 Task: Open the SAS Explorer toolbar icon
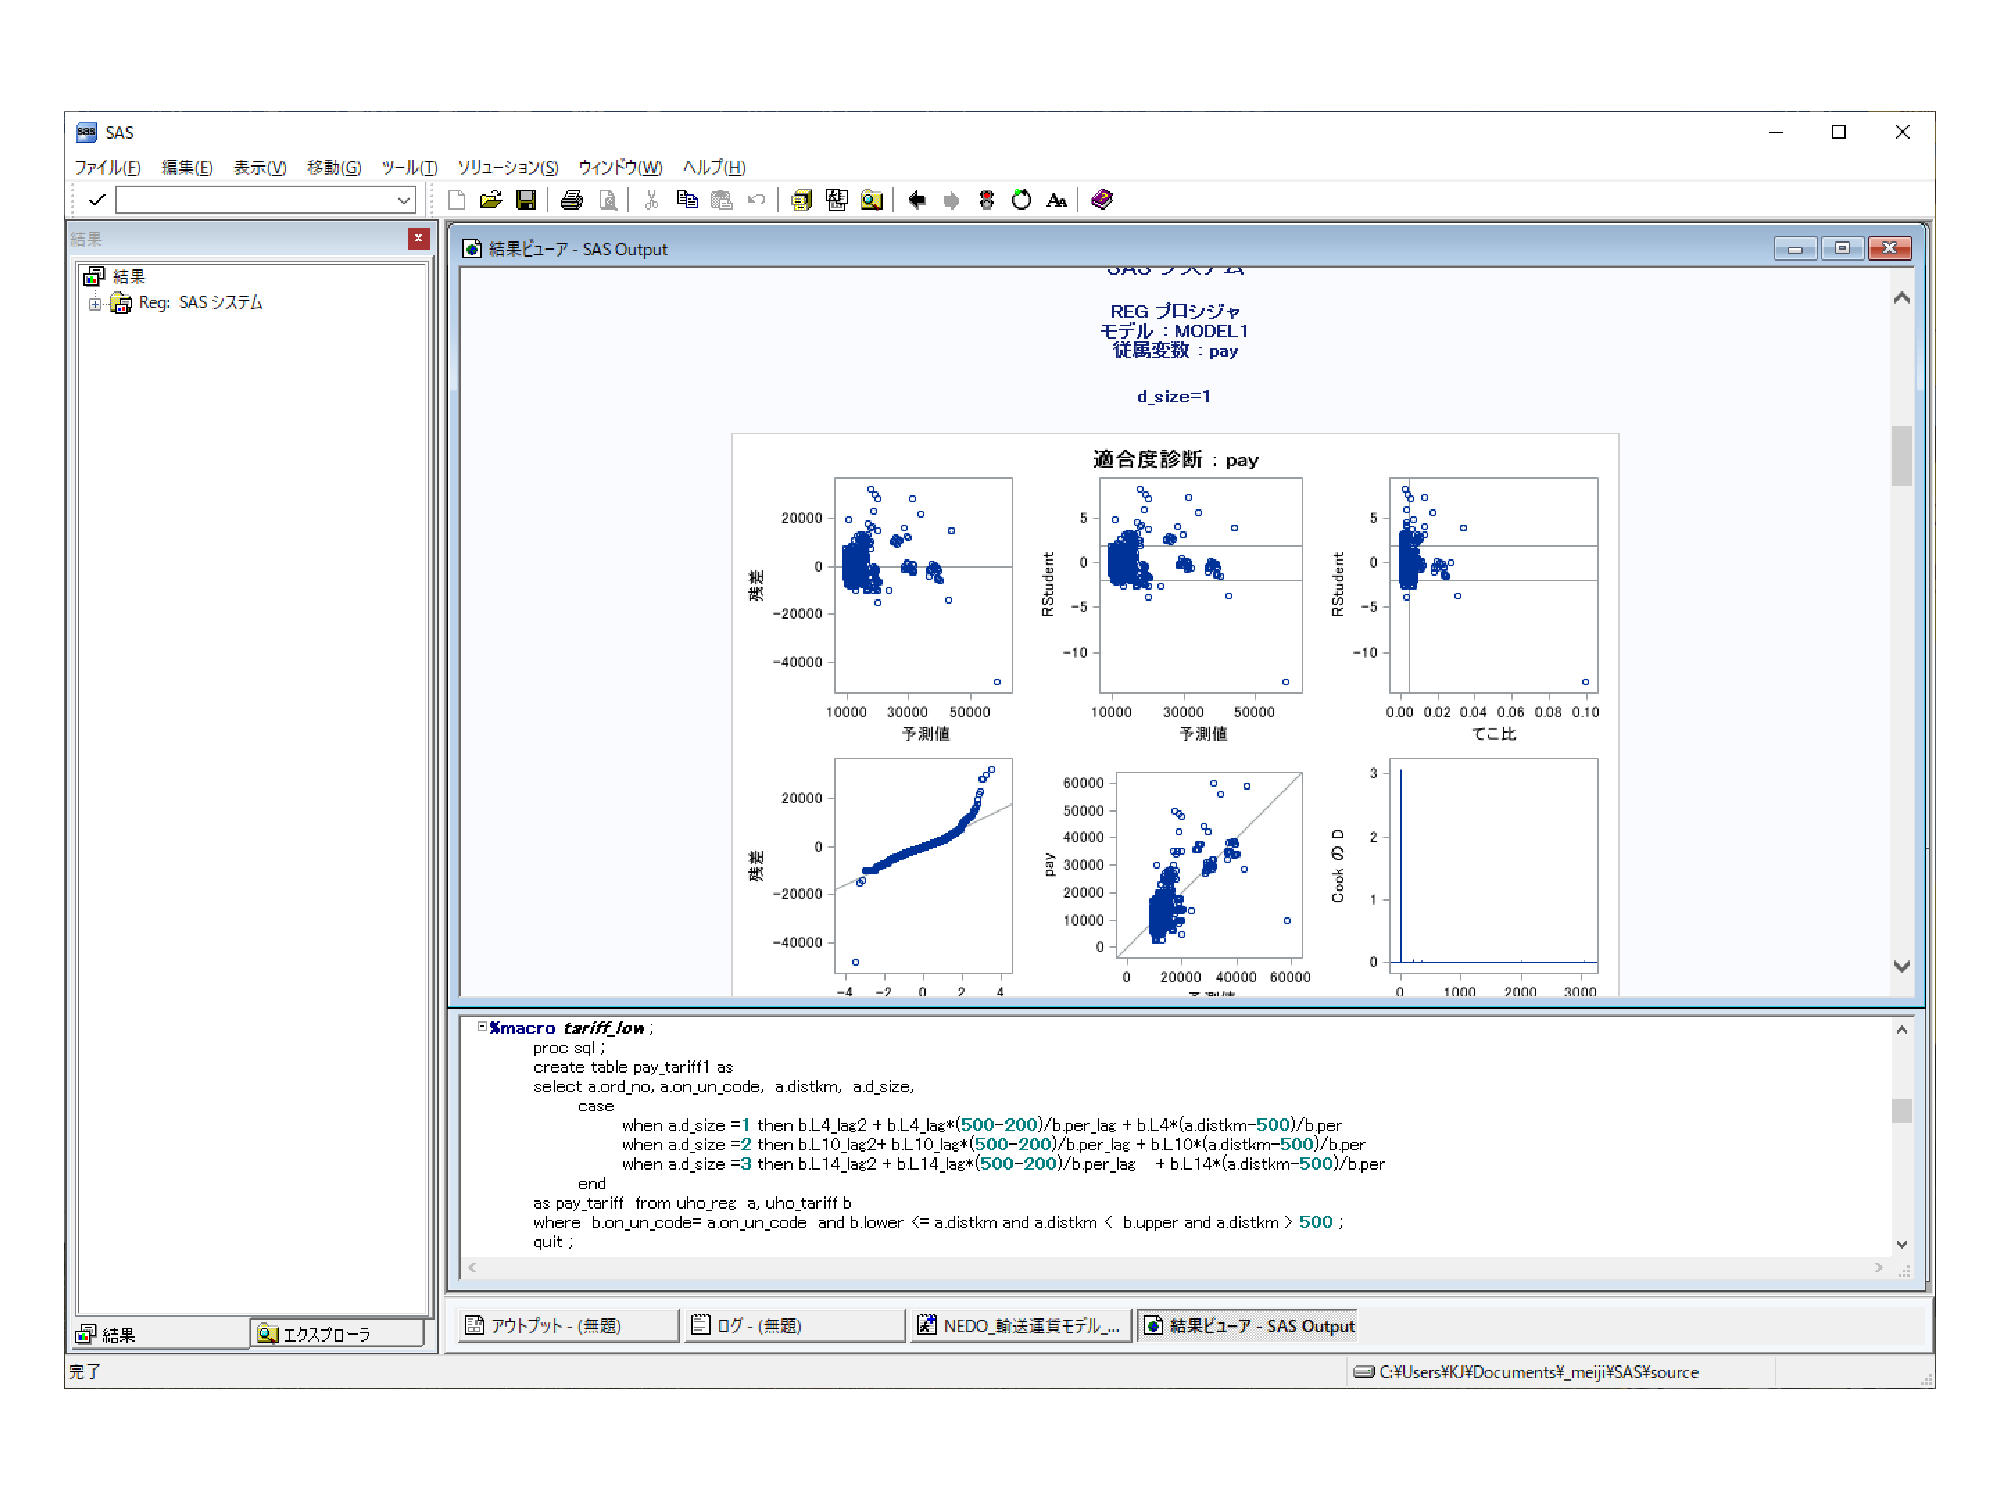click(837, 200)
